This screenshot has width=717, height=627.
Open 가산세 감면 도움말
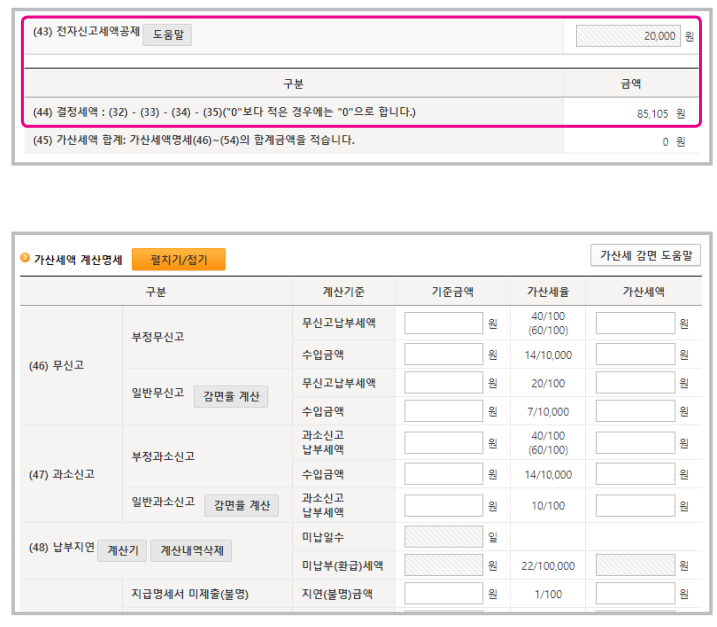tap(646, 255)
